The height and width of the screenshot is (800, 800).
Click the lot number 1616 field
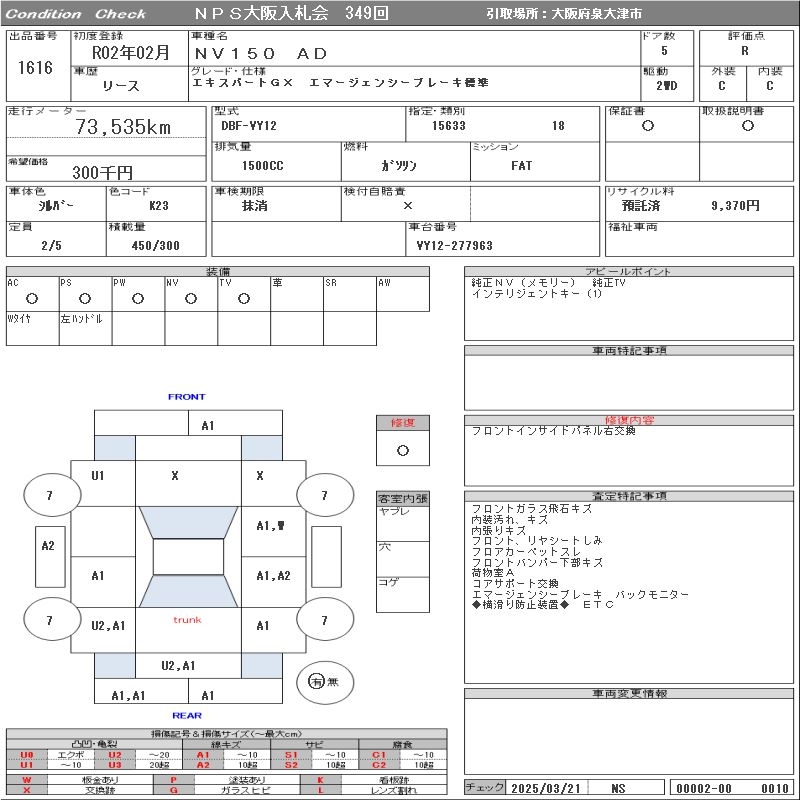35,67
